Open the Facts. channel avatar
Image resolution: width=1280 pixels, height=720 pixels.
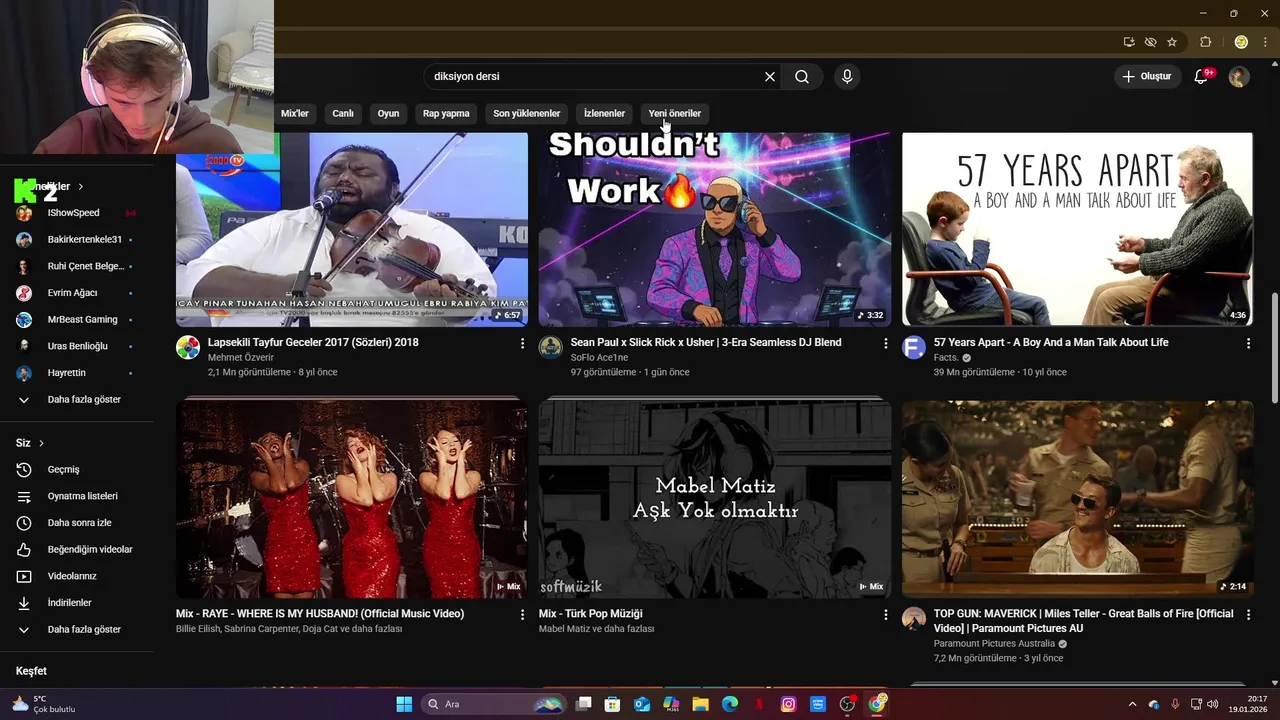coord(914,347)
